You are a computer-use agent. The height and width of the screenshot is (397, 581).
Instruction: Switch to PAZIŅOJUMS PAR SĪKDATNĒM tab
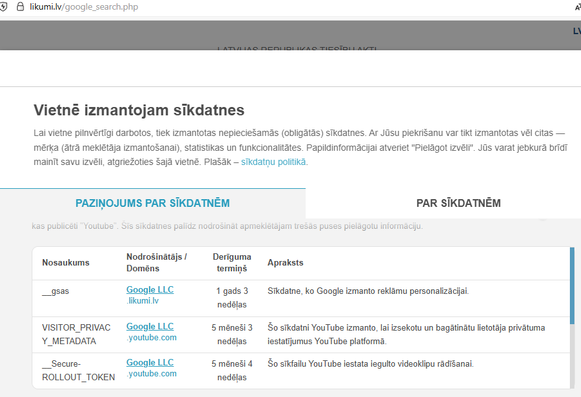coord(153,203)
